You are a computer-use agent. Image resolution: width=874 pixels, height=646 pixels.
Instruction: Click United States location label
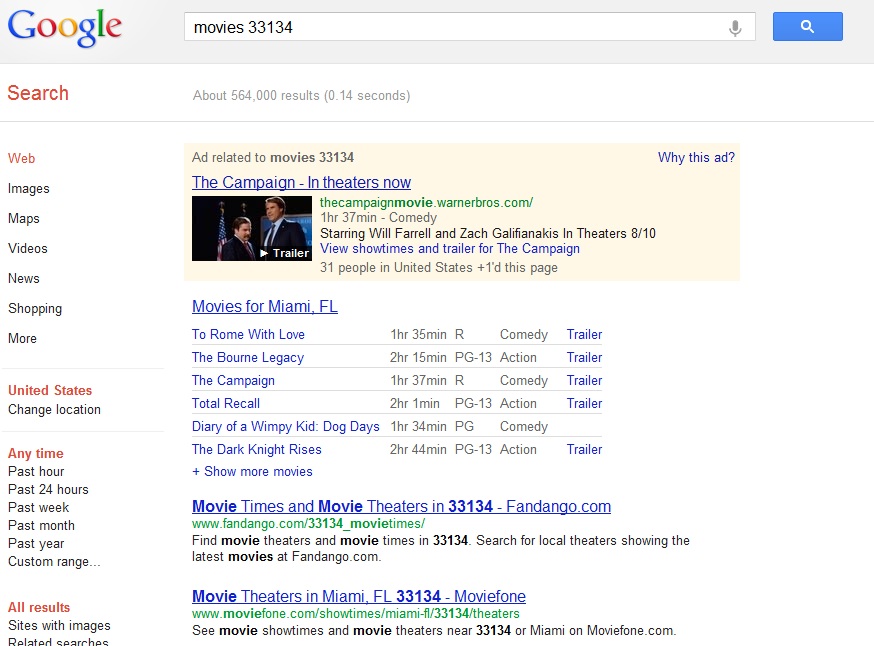point(50,390)
